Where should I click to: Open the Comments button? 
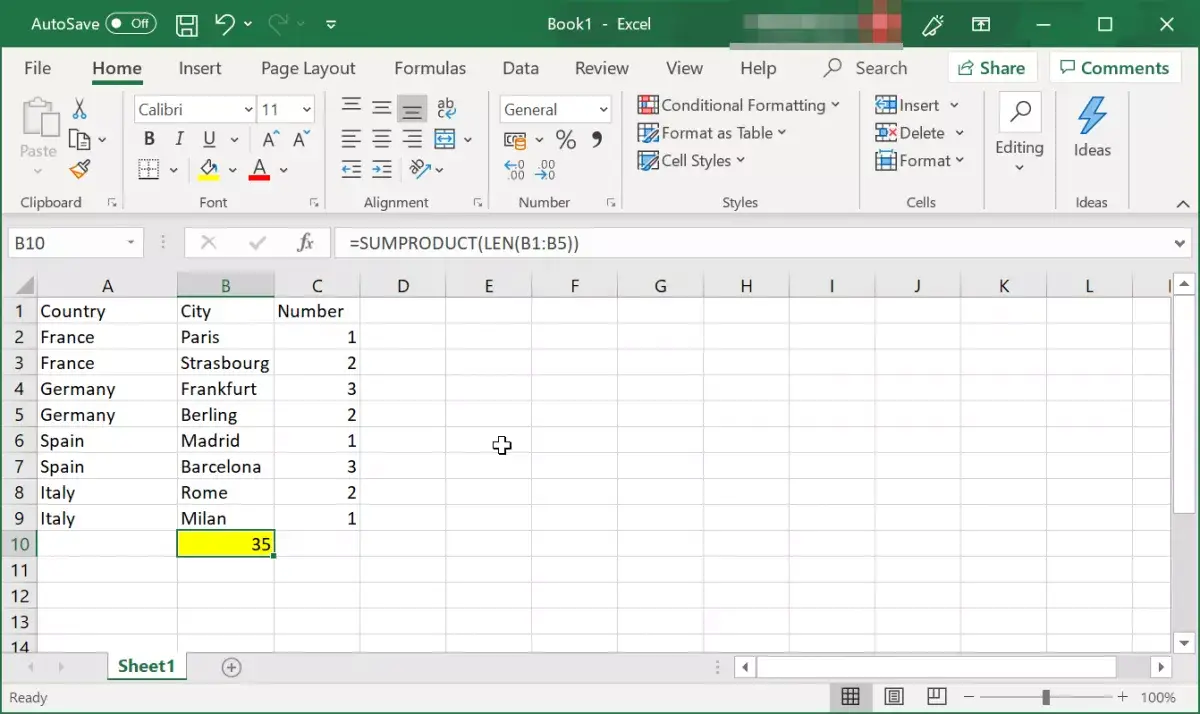[x=1113, y=68]
